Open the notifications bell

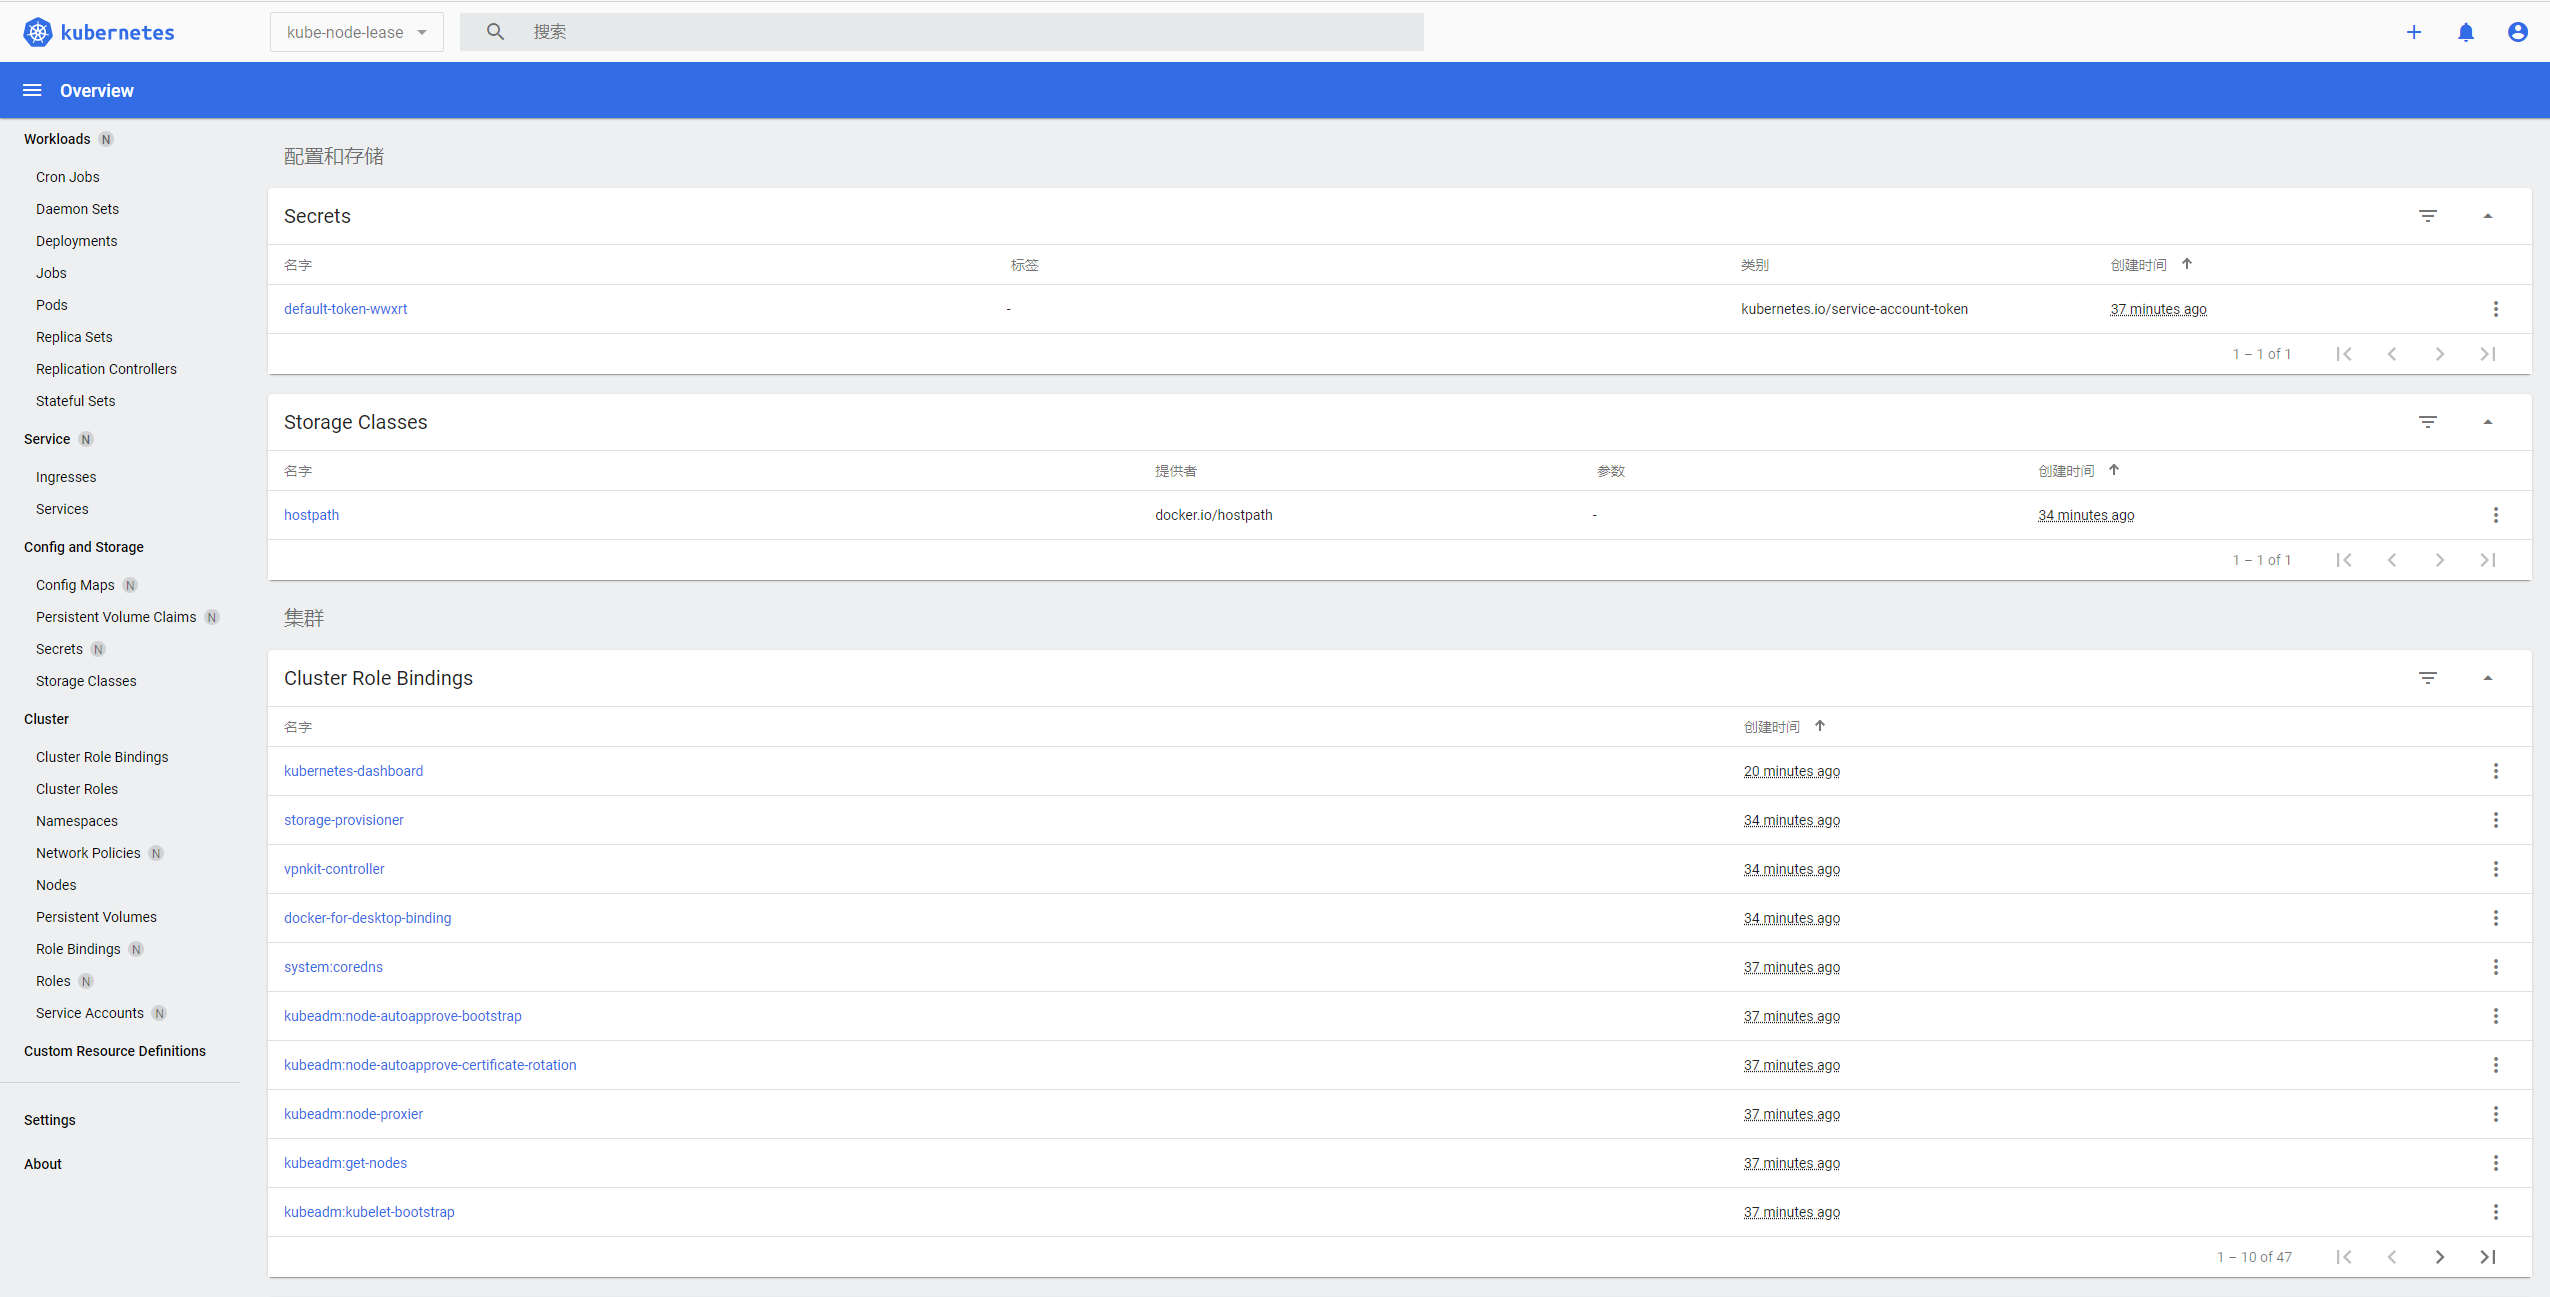[x=2465, y=32]
